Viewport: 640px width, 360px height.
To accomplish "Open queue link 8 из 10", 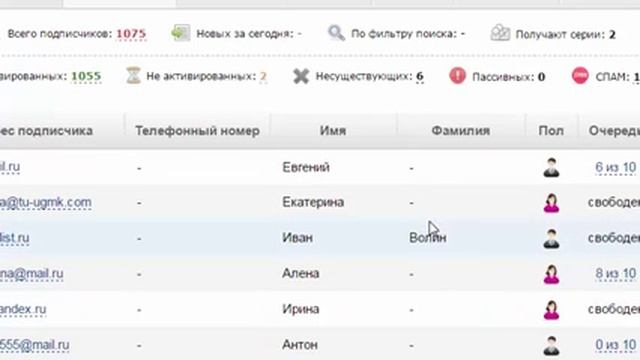I will tap(616, 273).
